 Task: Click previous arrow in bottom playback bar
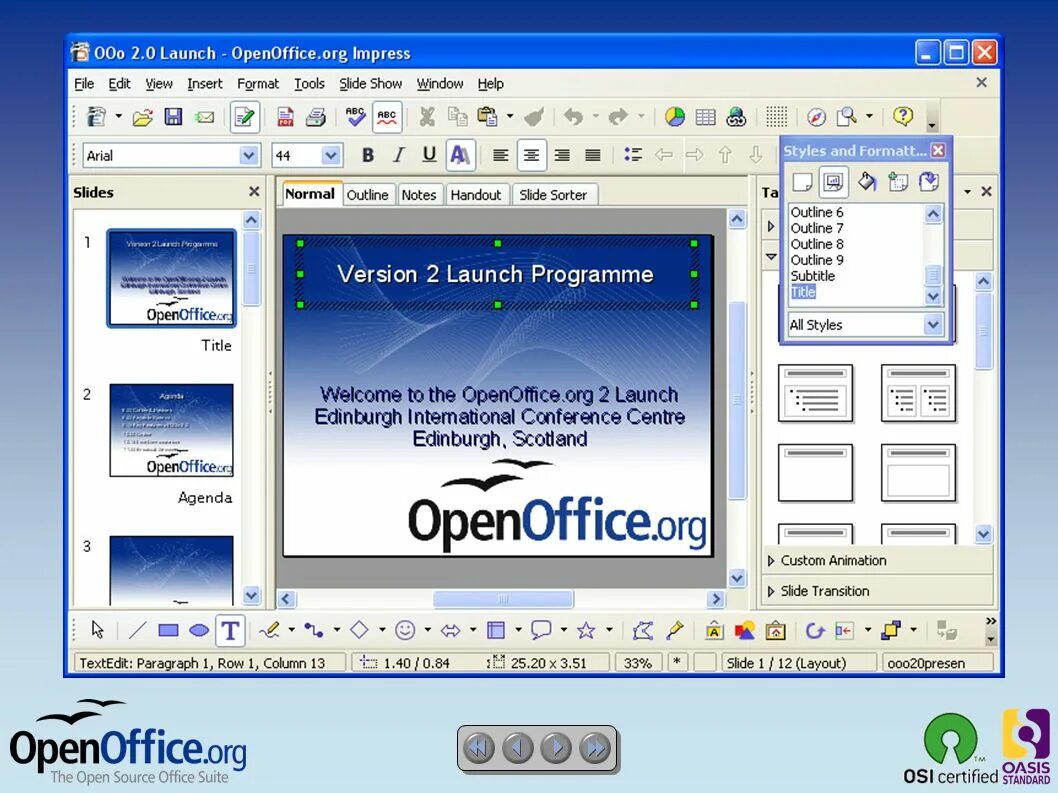click(x=518, y=748)
